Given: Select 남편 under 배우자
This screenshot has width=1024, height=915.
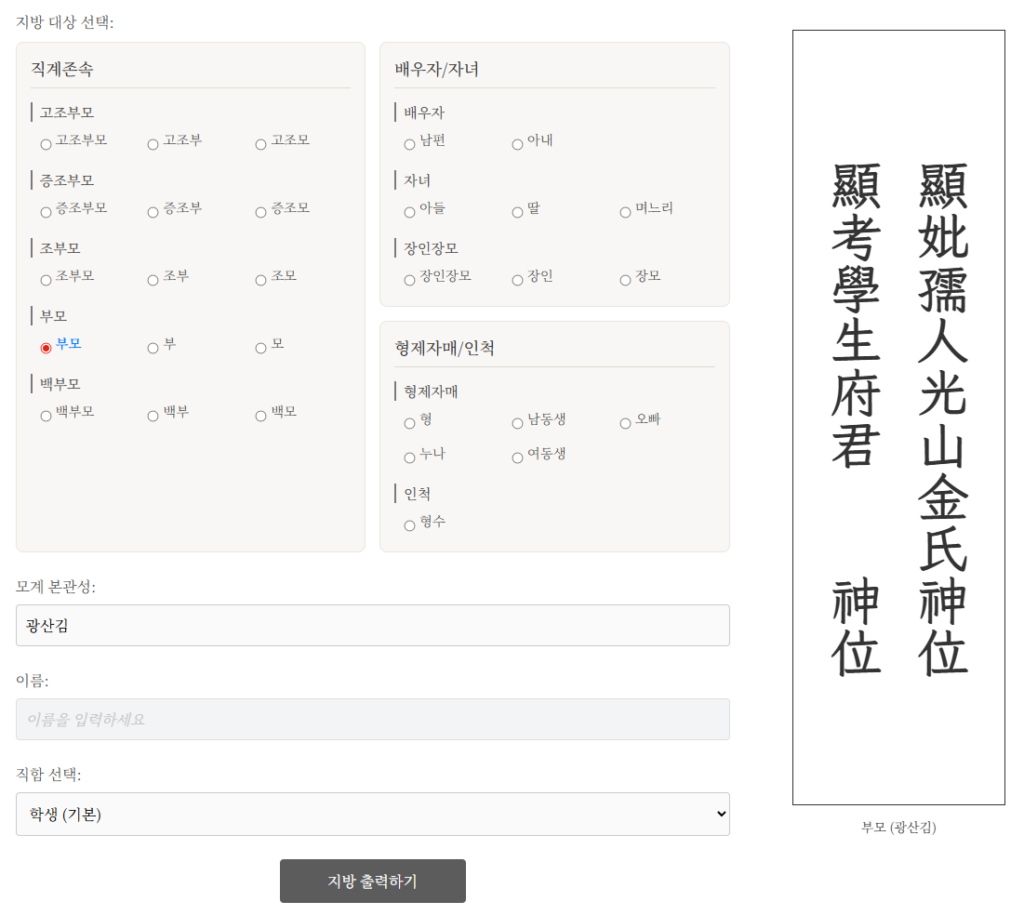Looking at the screenshot, I should click(x=410, y=144).
